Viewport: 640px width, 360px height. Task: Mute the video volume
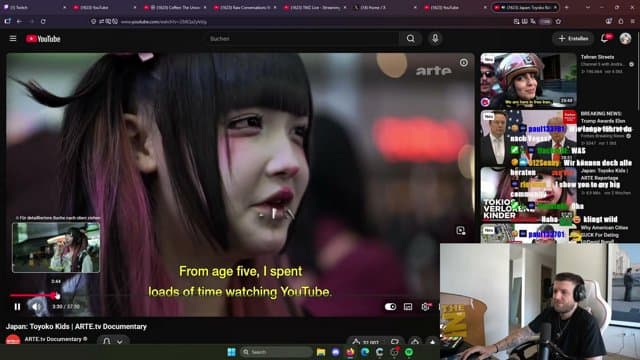coord(36,307)
